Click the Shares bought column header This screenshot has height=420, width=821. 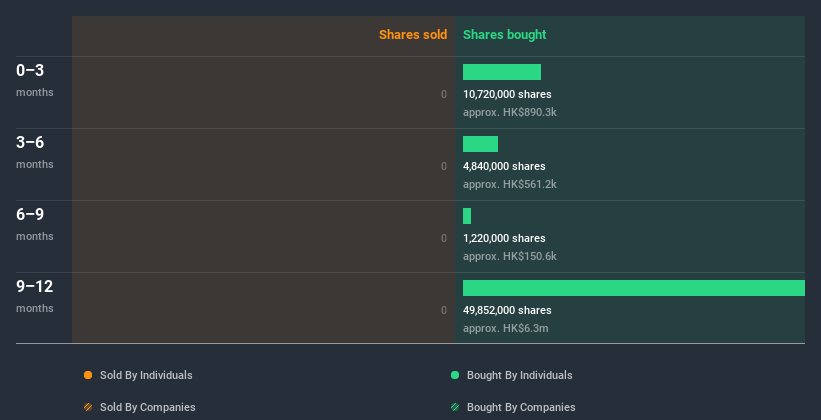pos(504,35)
